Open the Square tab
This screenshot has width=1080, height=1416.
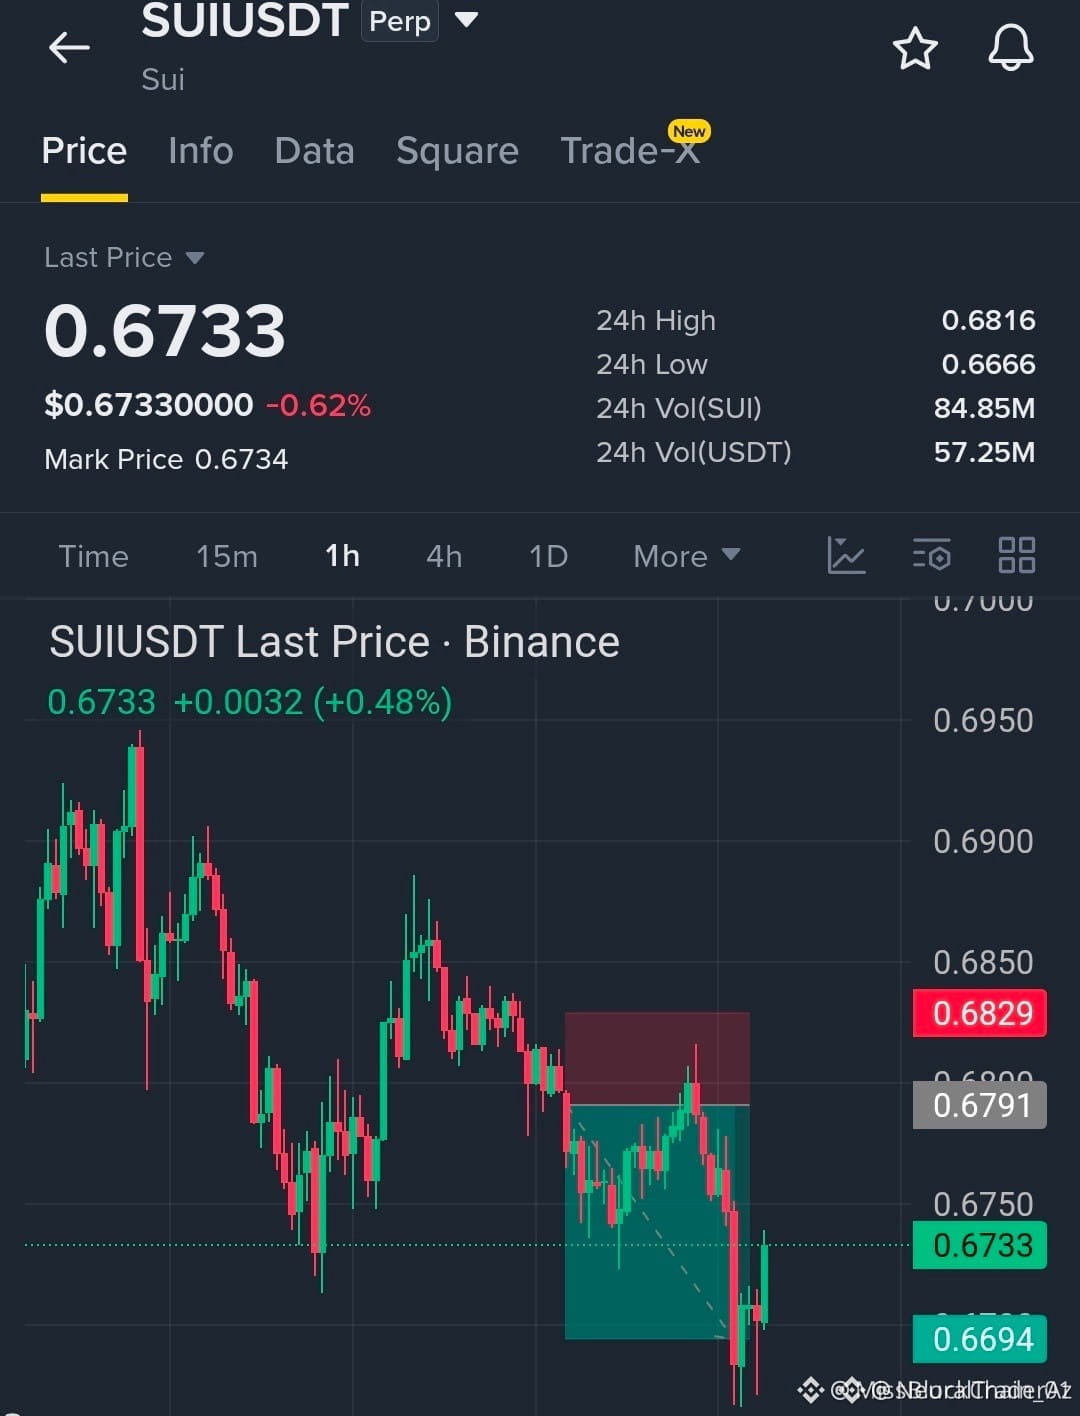point(457,151)
